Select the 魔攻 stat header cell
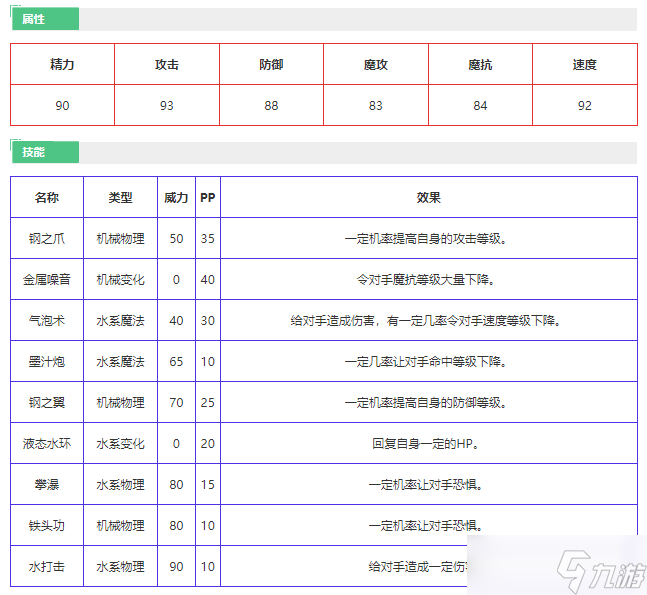 375,64
